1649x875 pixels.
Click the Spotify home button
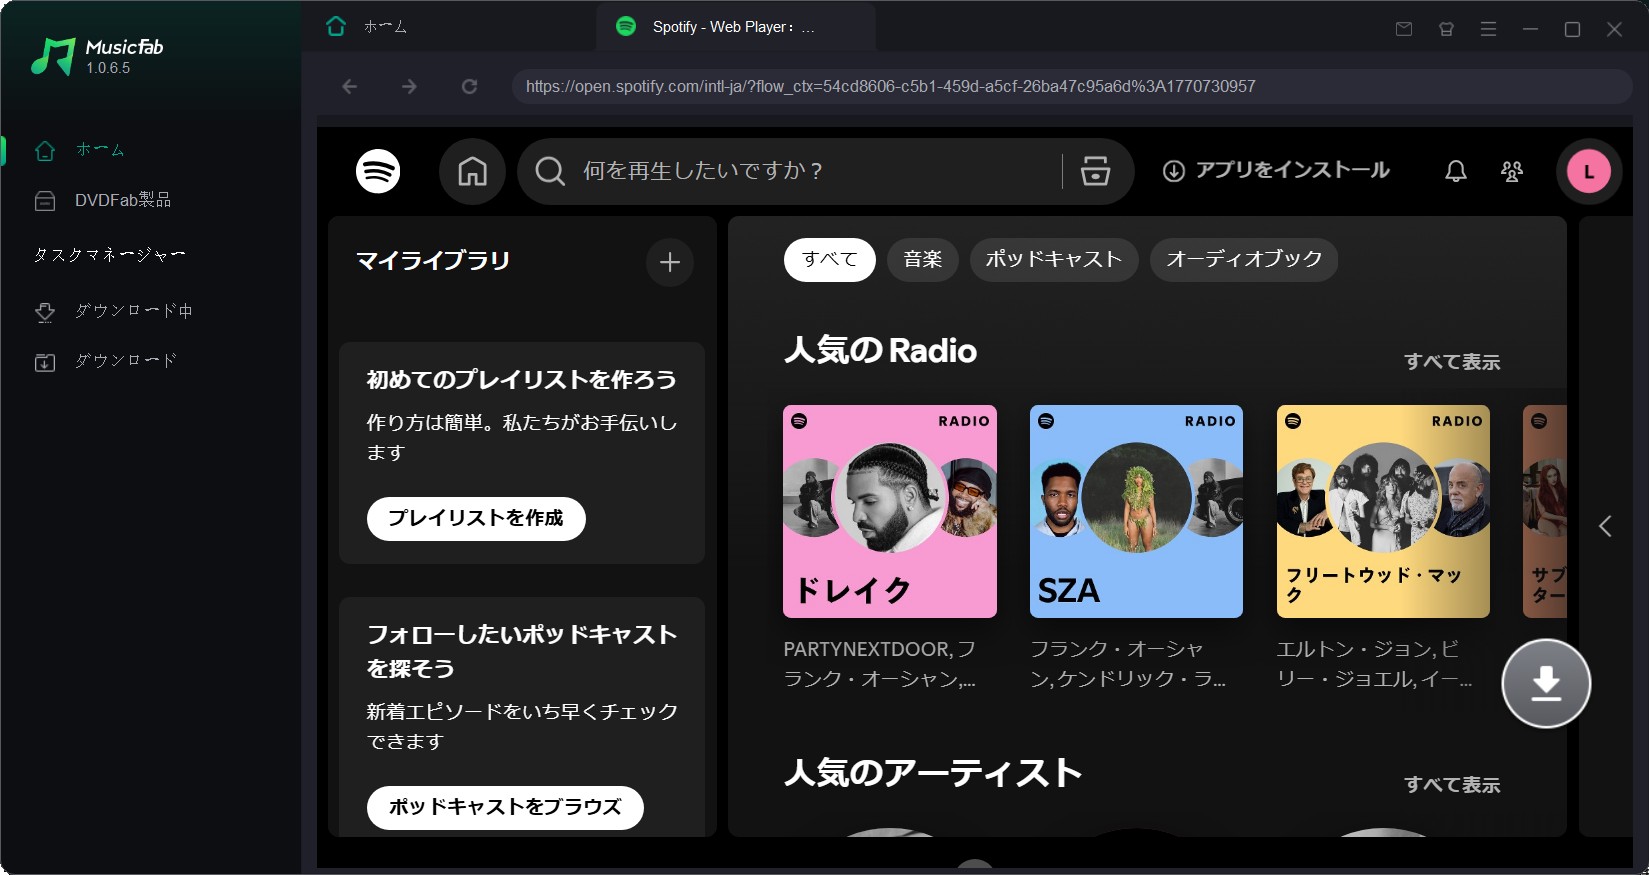(x=472, y=171)
